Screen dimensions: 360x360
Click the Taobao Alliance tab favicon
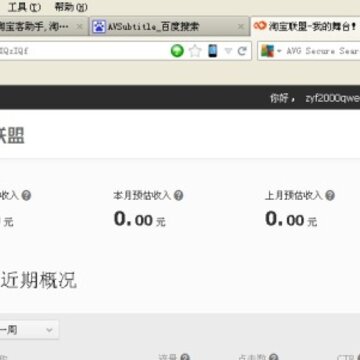pos(260,25)
